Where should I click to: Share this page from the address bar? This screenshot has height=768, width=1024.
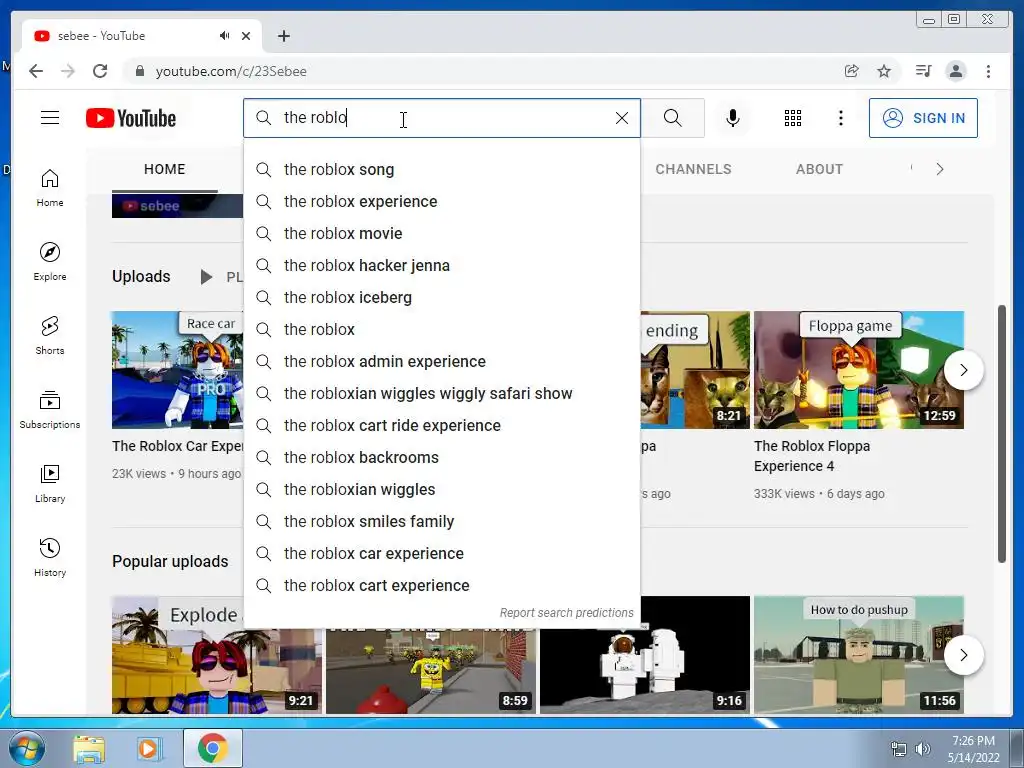[851, 71]
